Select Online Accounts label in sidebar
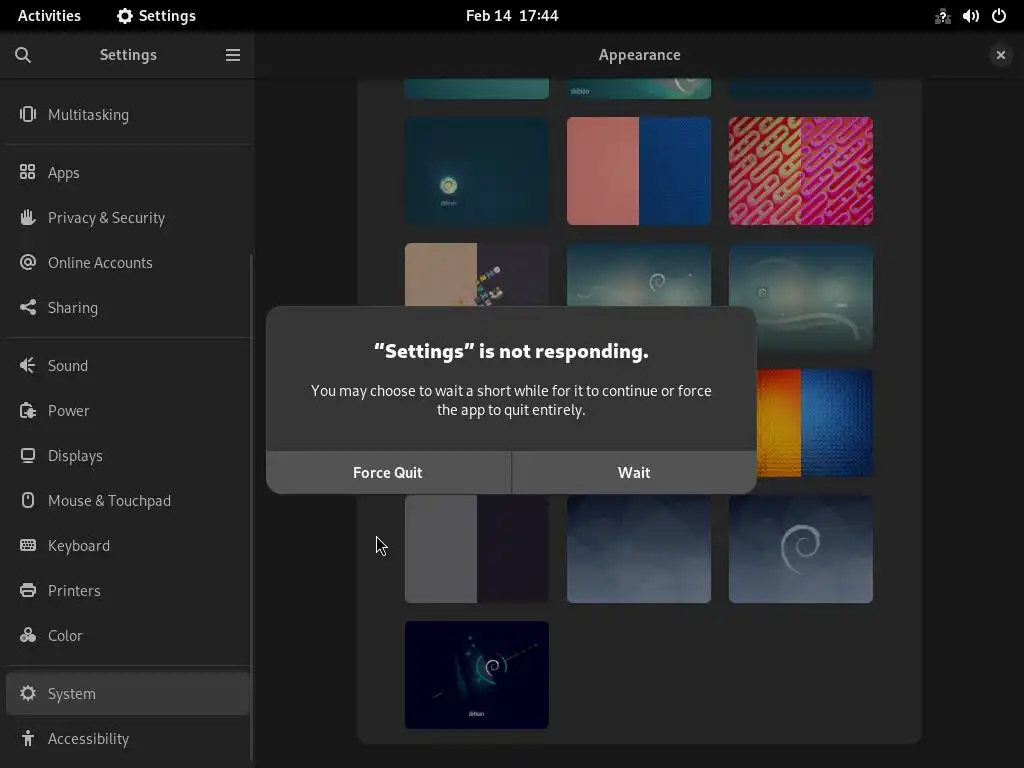 (x=100, y=263)
